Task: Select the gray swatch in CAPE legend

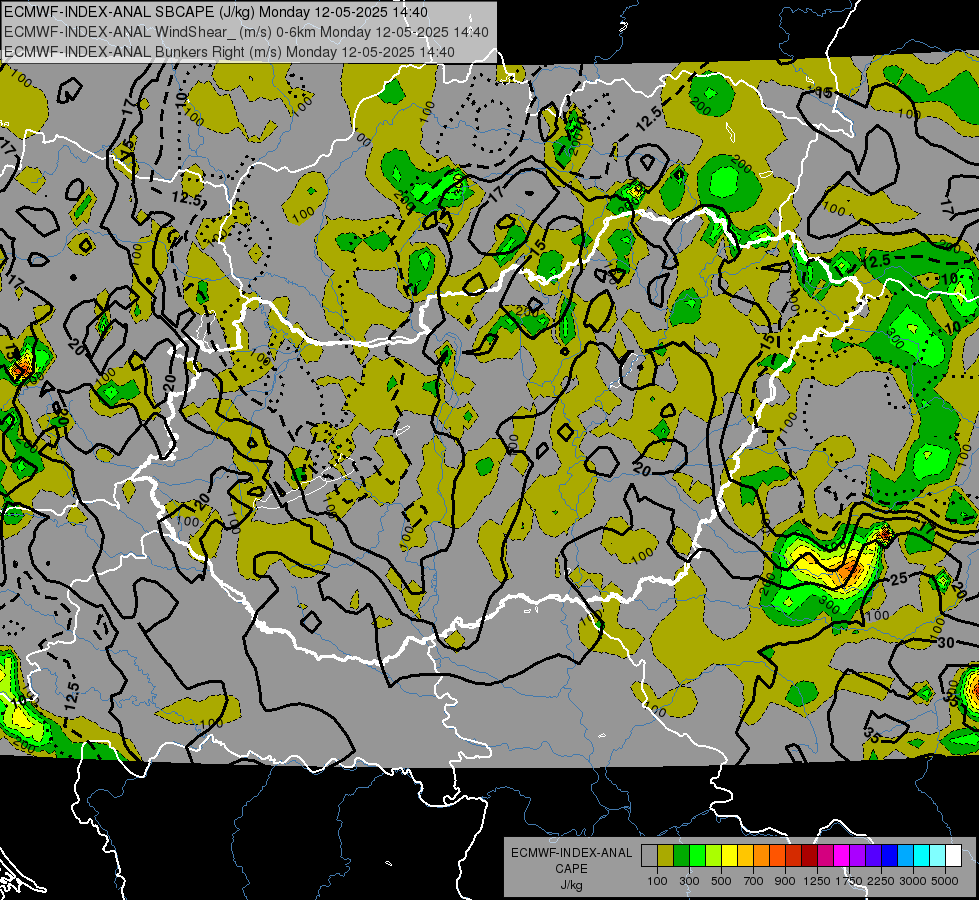Action: click(x=649, y=856)
